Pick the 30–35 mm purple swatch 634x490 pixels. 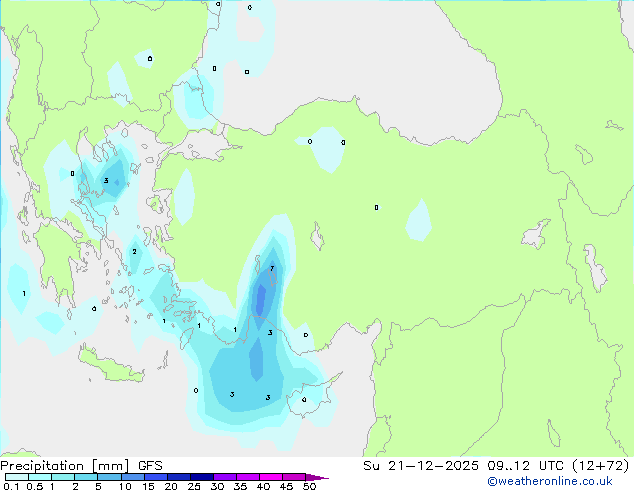pos(225,477)
